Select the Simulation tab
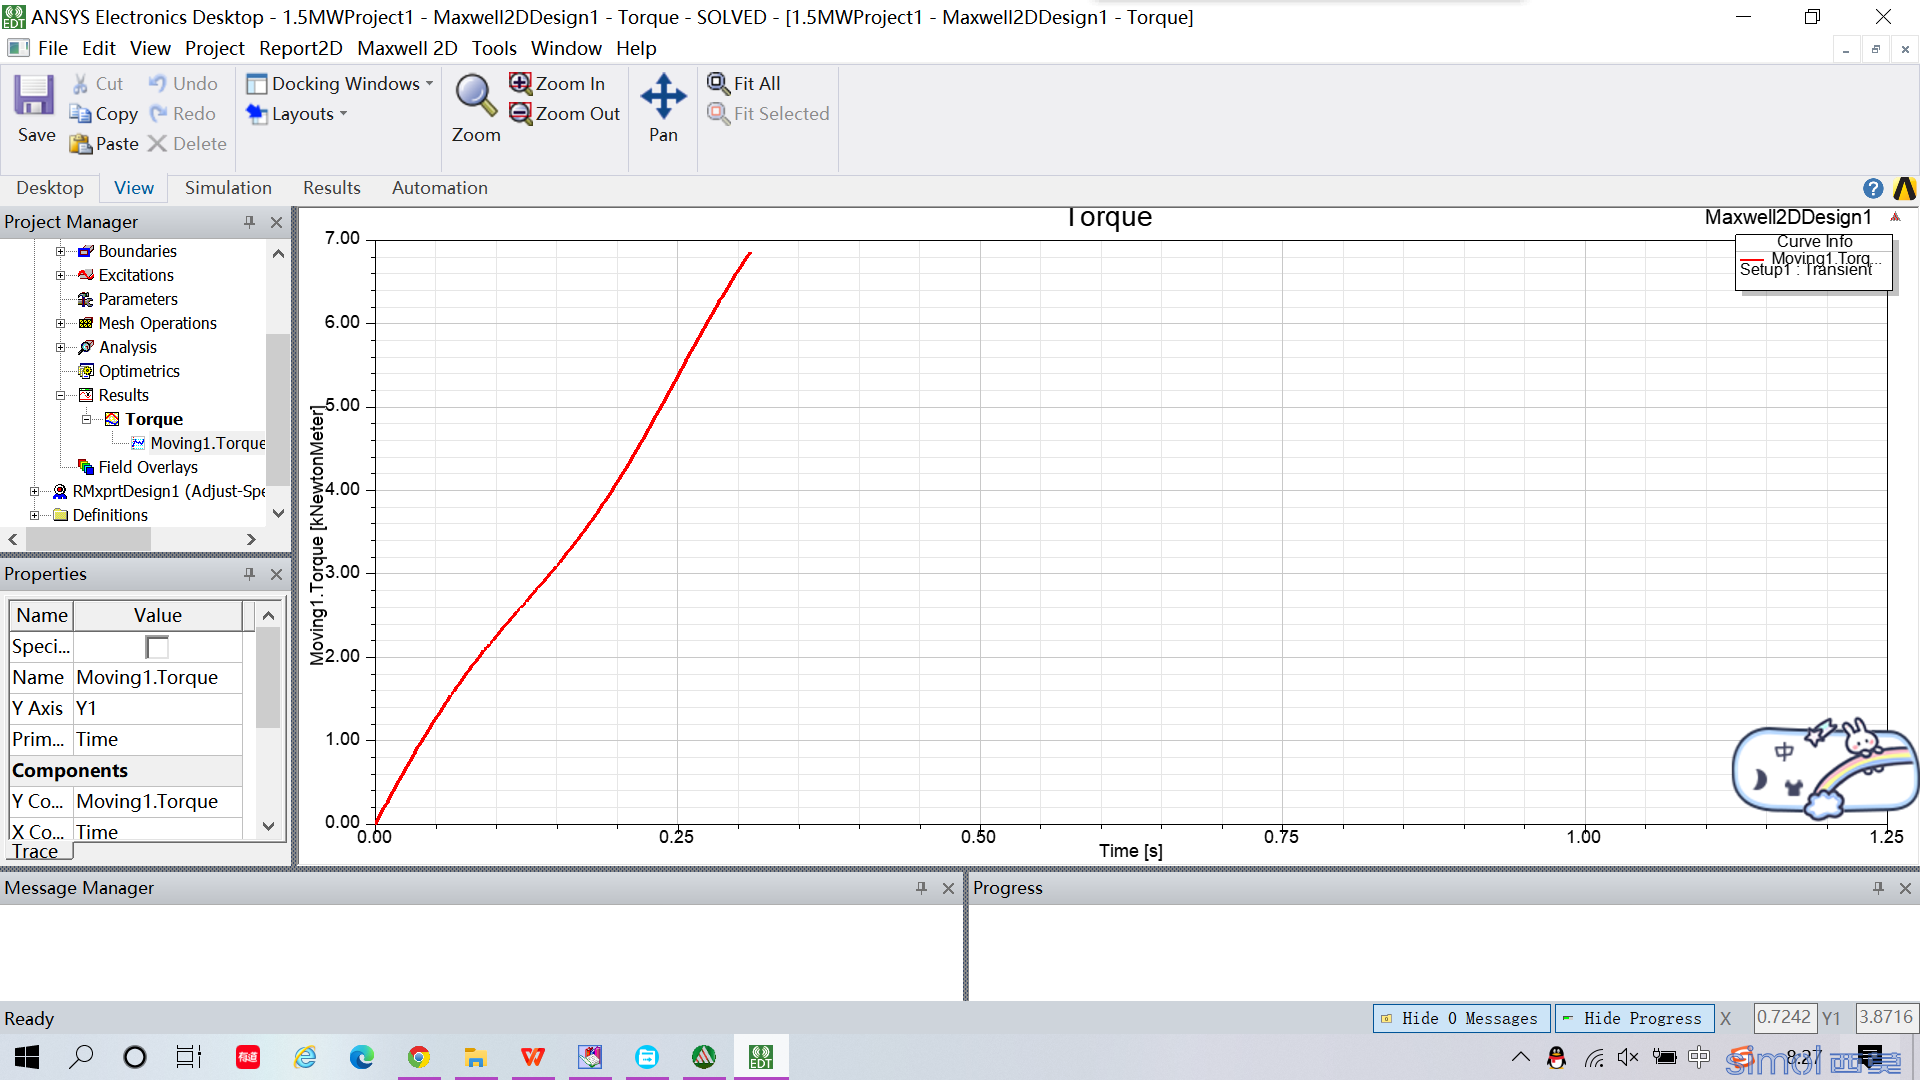Viewport: 1920px width, 1080px height. coord(229,187)
